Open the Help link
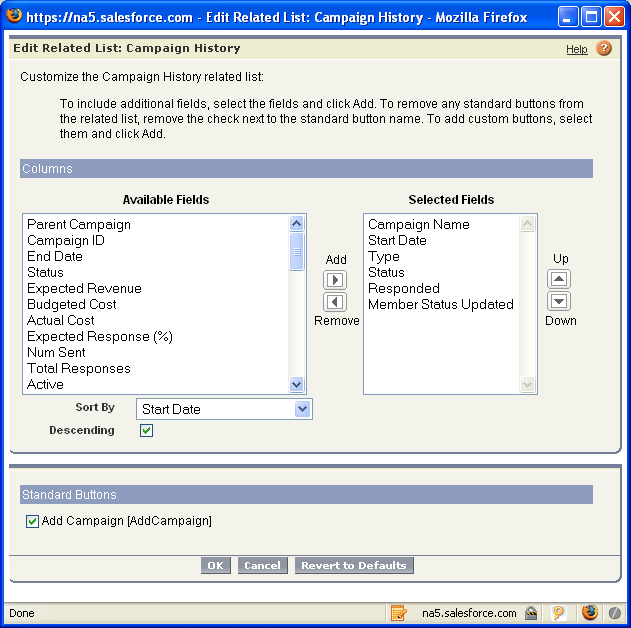Image resolution: width=631 pixels, height=628 pixels. pos(577,49)
